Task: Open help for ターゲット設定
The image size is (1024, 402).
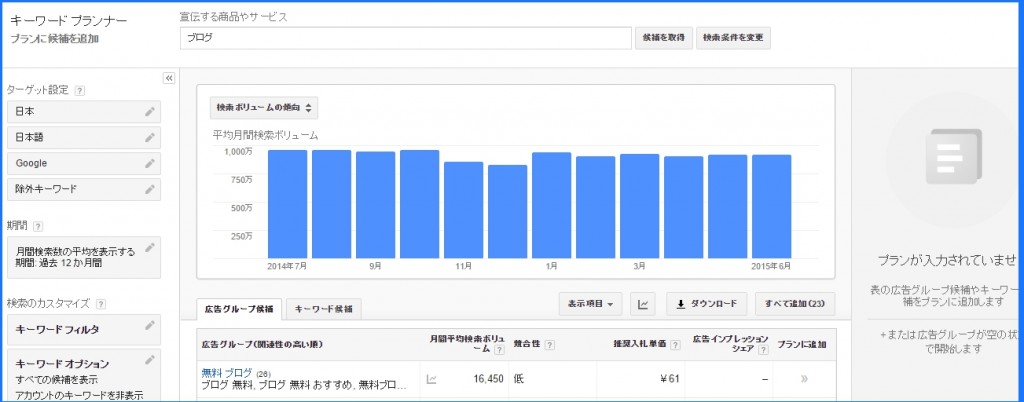Action: [x=79, y=90]
